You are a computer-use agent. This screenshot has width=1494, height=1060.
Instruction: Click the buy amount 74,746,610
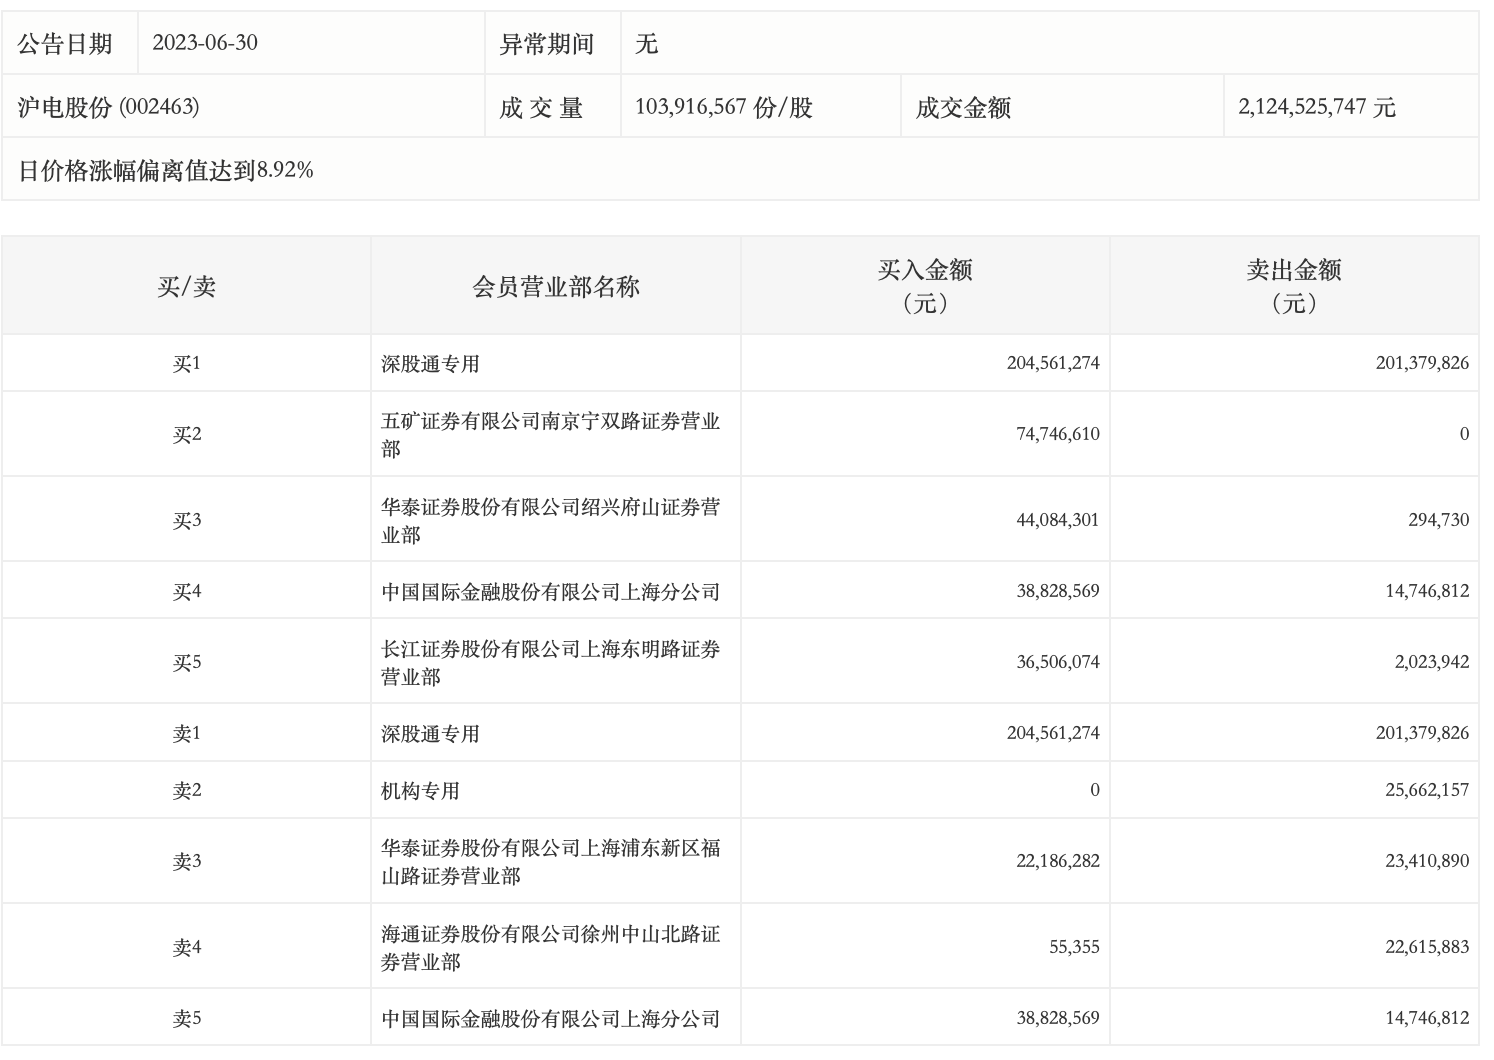(1057, 434)
